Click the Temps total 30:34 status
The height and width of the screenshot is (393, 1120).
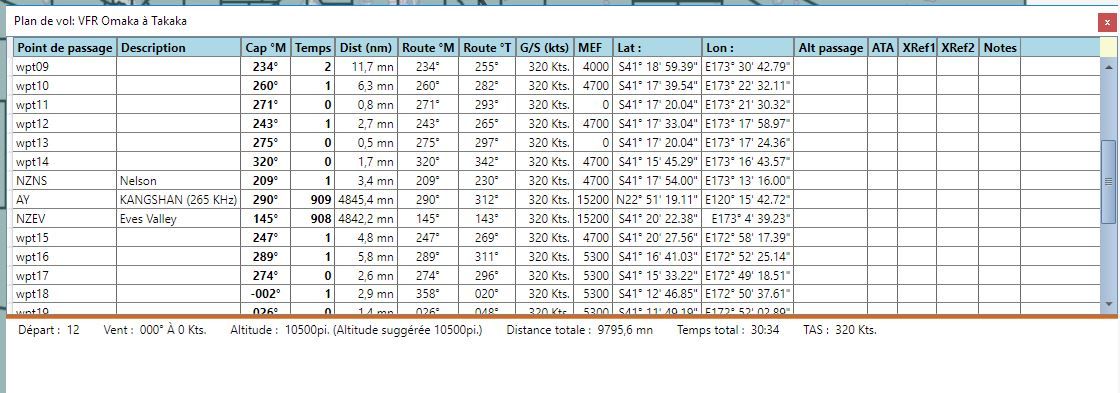pos(728,330)
